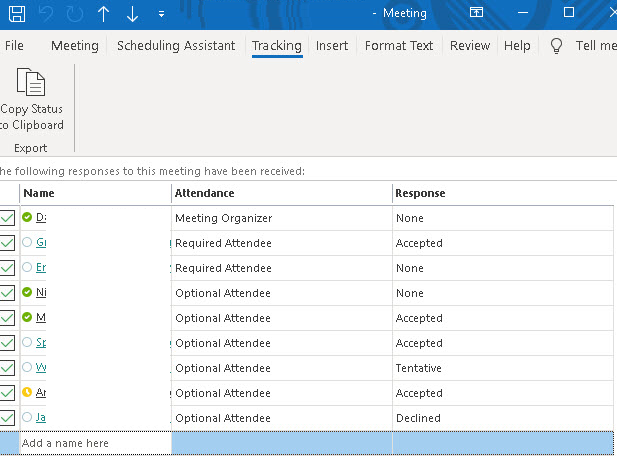
Task: Maximize the Meeting window
Action: tap(569, 13)
